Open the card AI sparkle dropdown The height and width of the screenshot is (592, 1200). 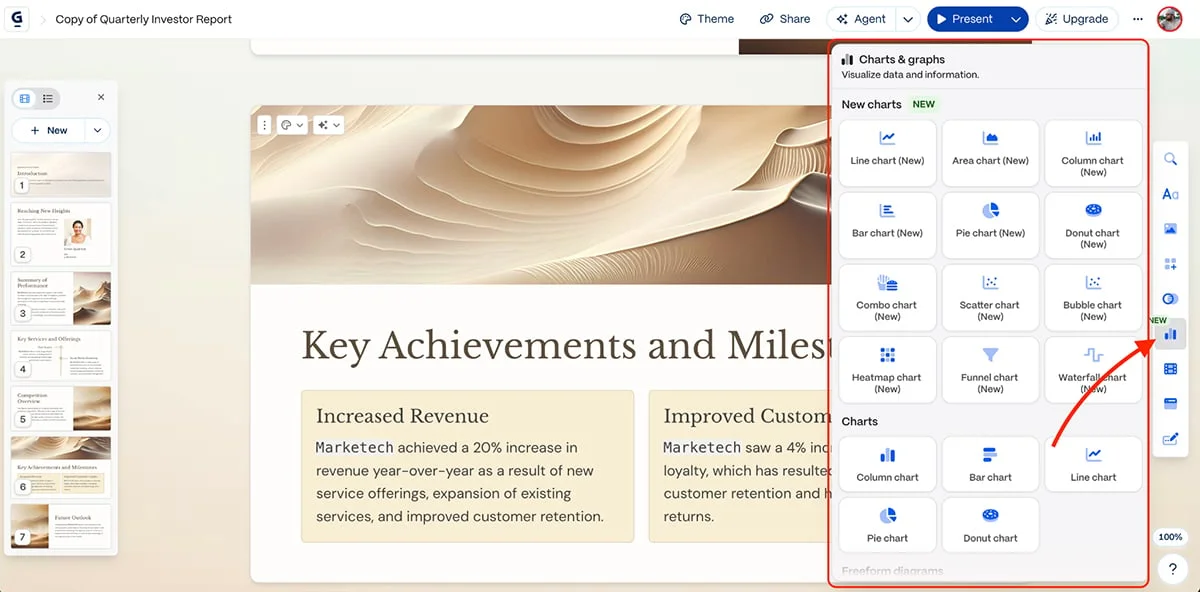328,125
